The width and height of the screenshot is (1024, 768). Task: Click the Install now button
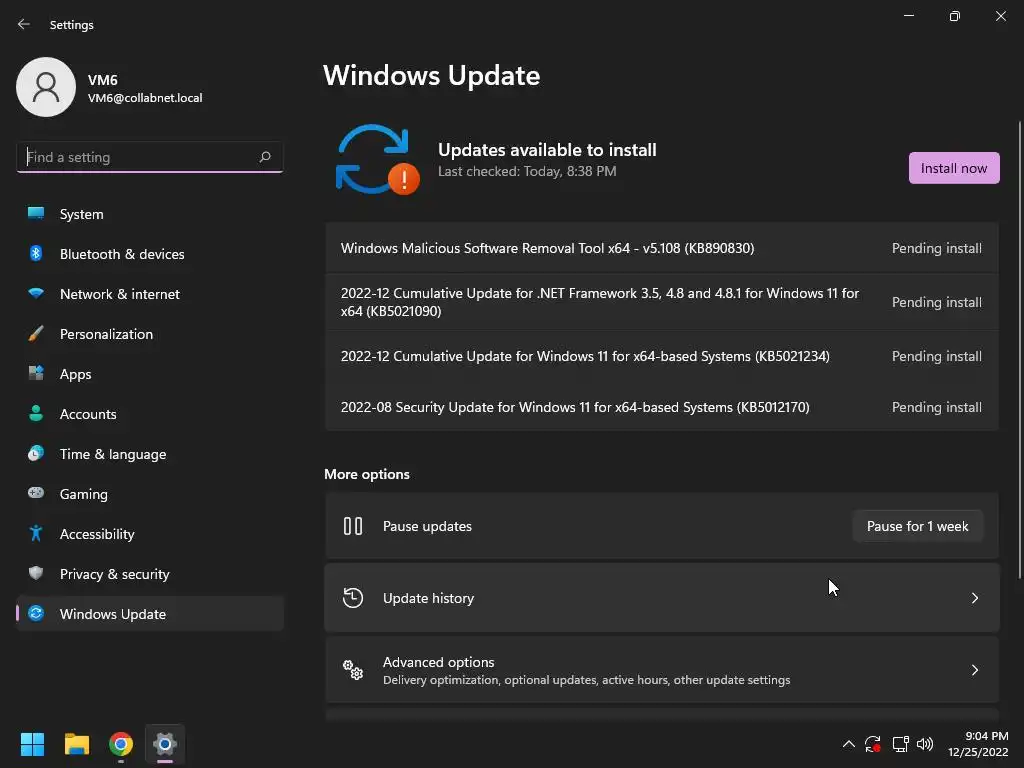pos(953,168)
